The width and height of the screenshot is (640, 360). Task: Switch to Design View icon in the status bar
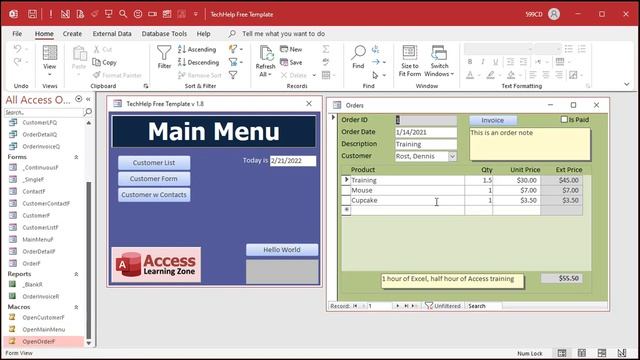[622, 353]
